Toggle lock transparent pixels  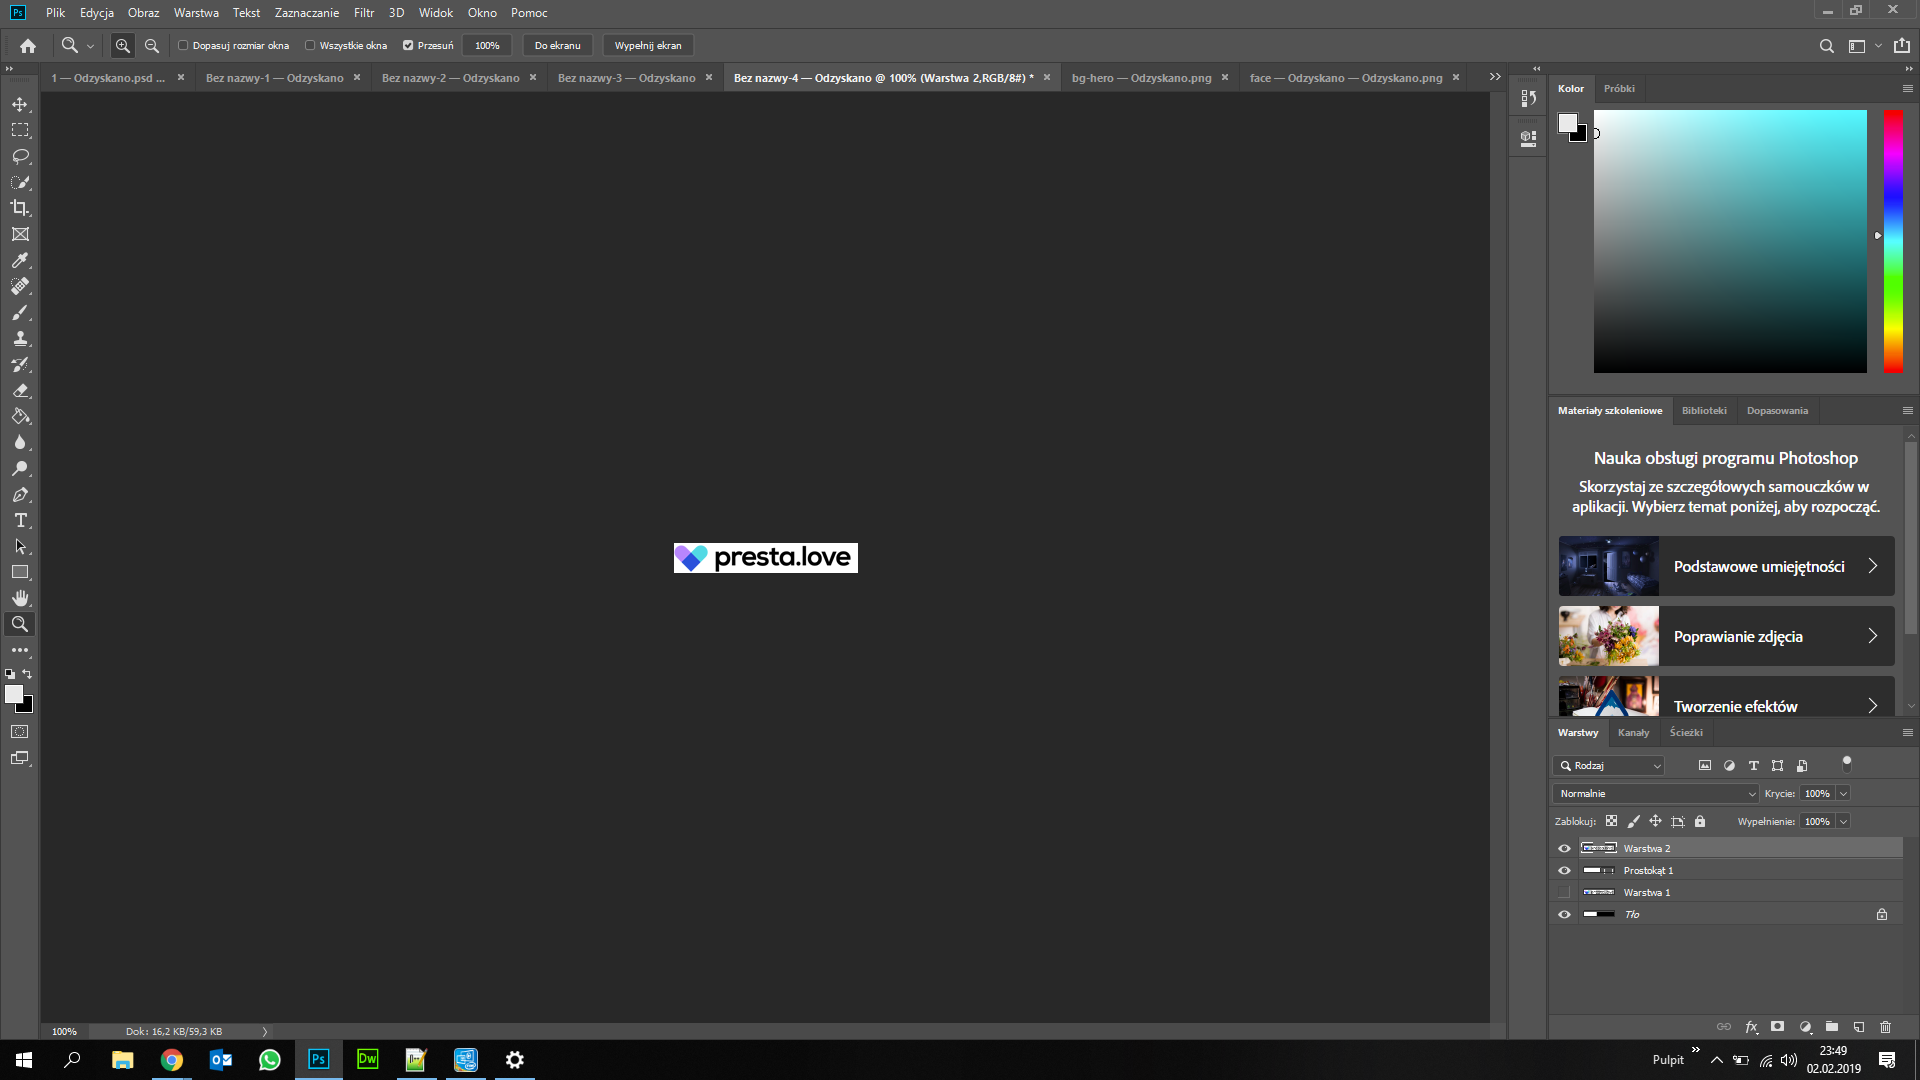(x=1611, y=822)
